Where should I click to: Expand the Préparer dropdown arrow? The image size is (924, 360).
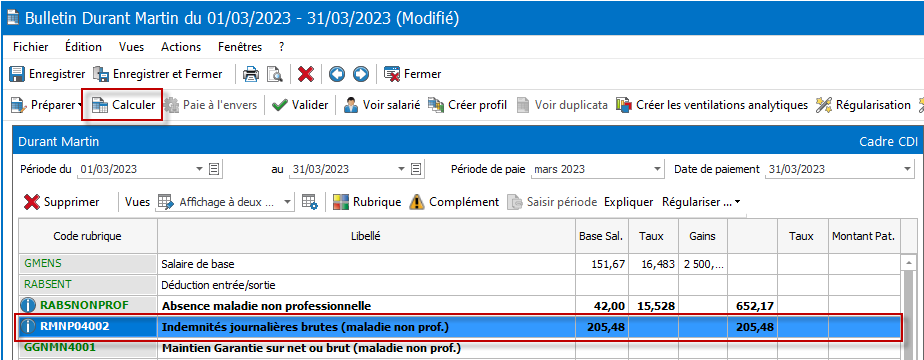pyautogui.click(x=80, y=106)
